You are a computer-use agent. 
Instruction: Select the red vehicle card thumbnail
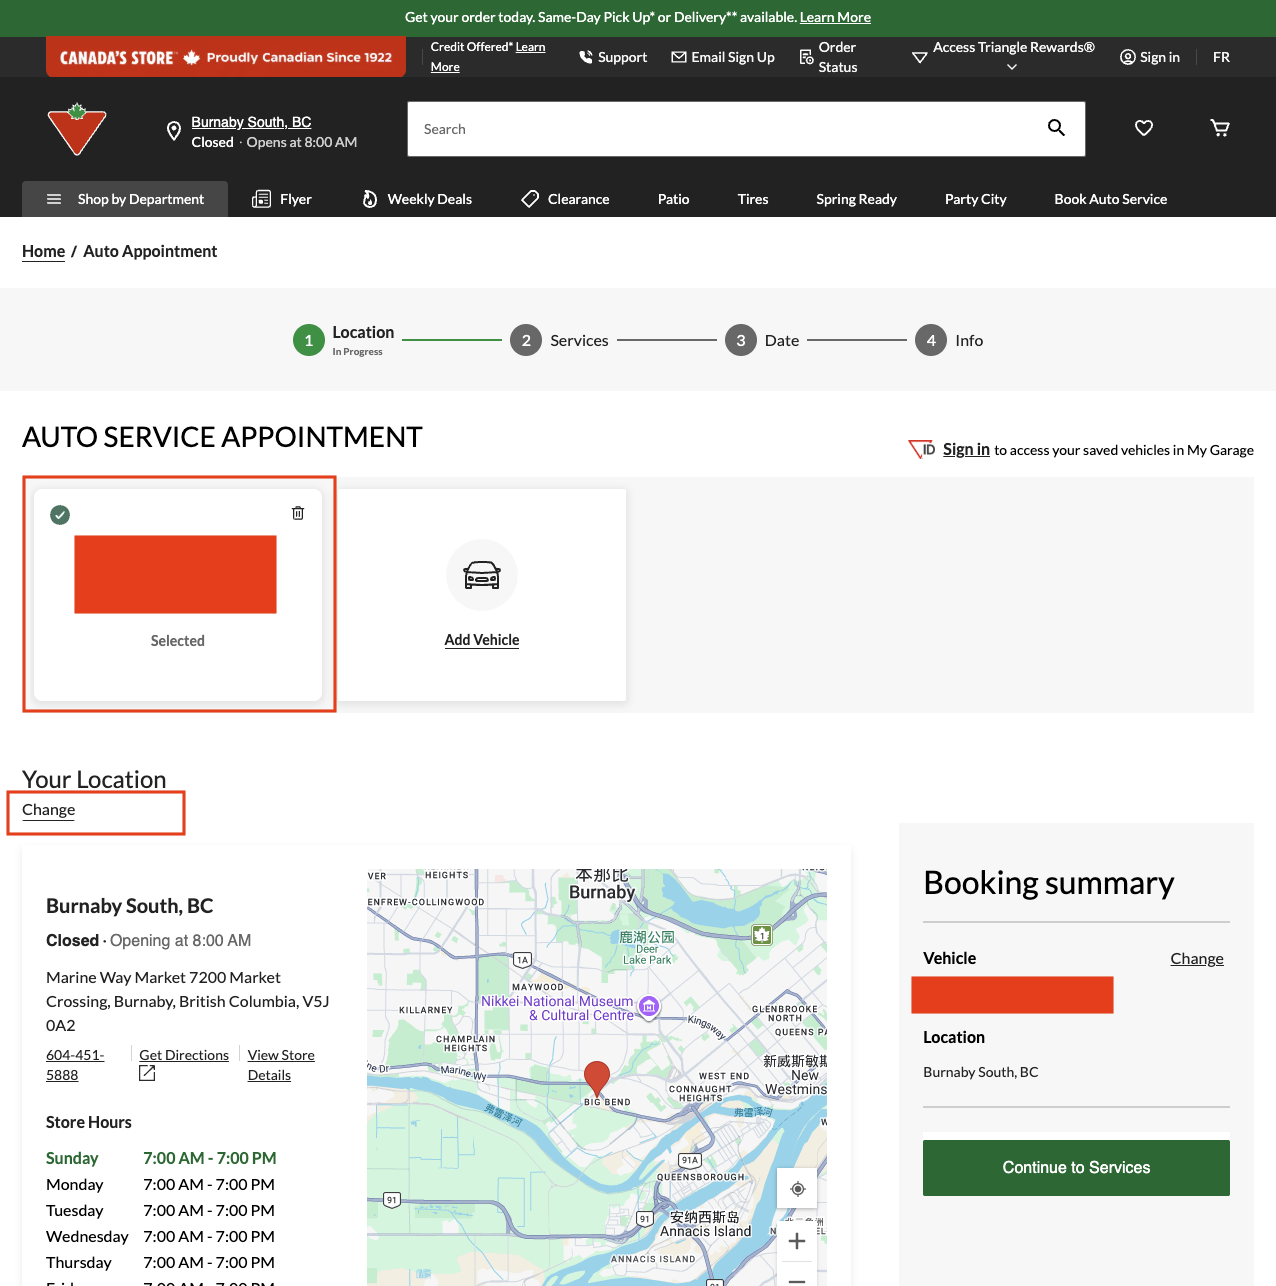[x=176, y=574]
